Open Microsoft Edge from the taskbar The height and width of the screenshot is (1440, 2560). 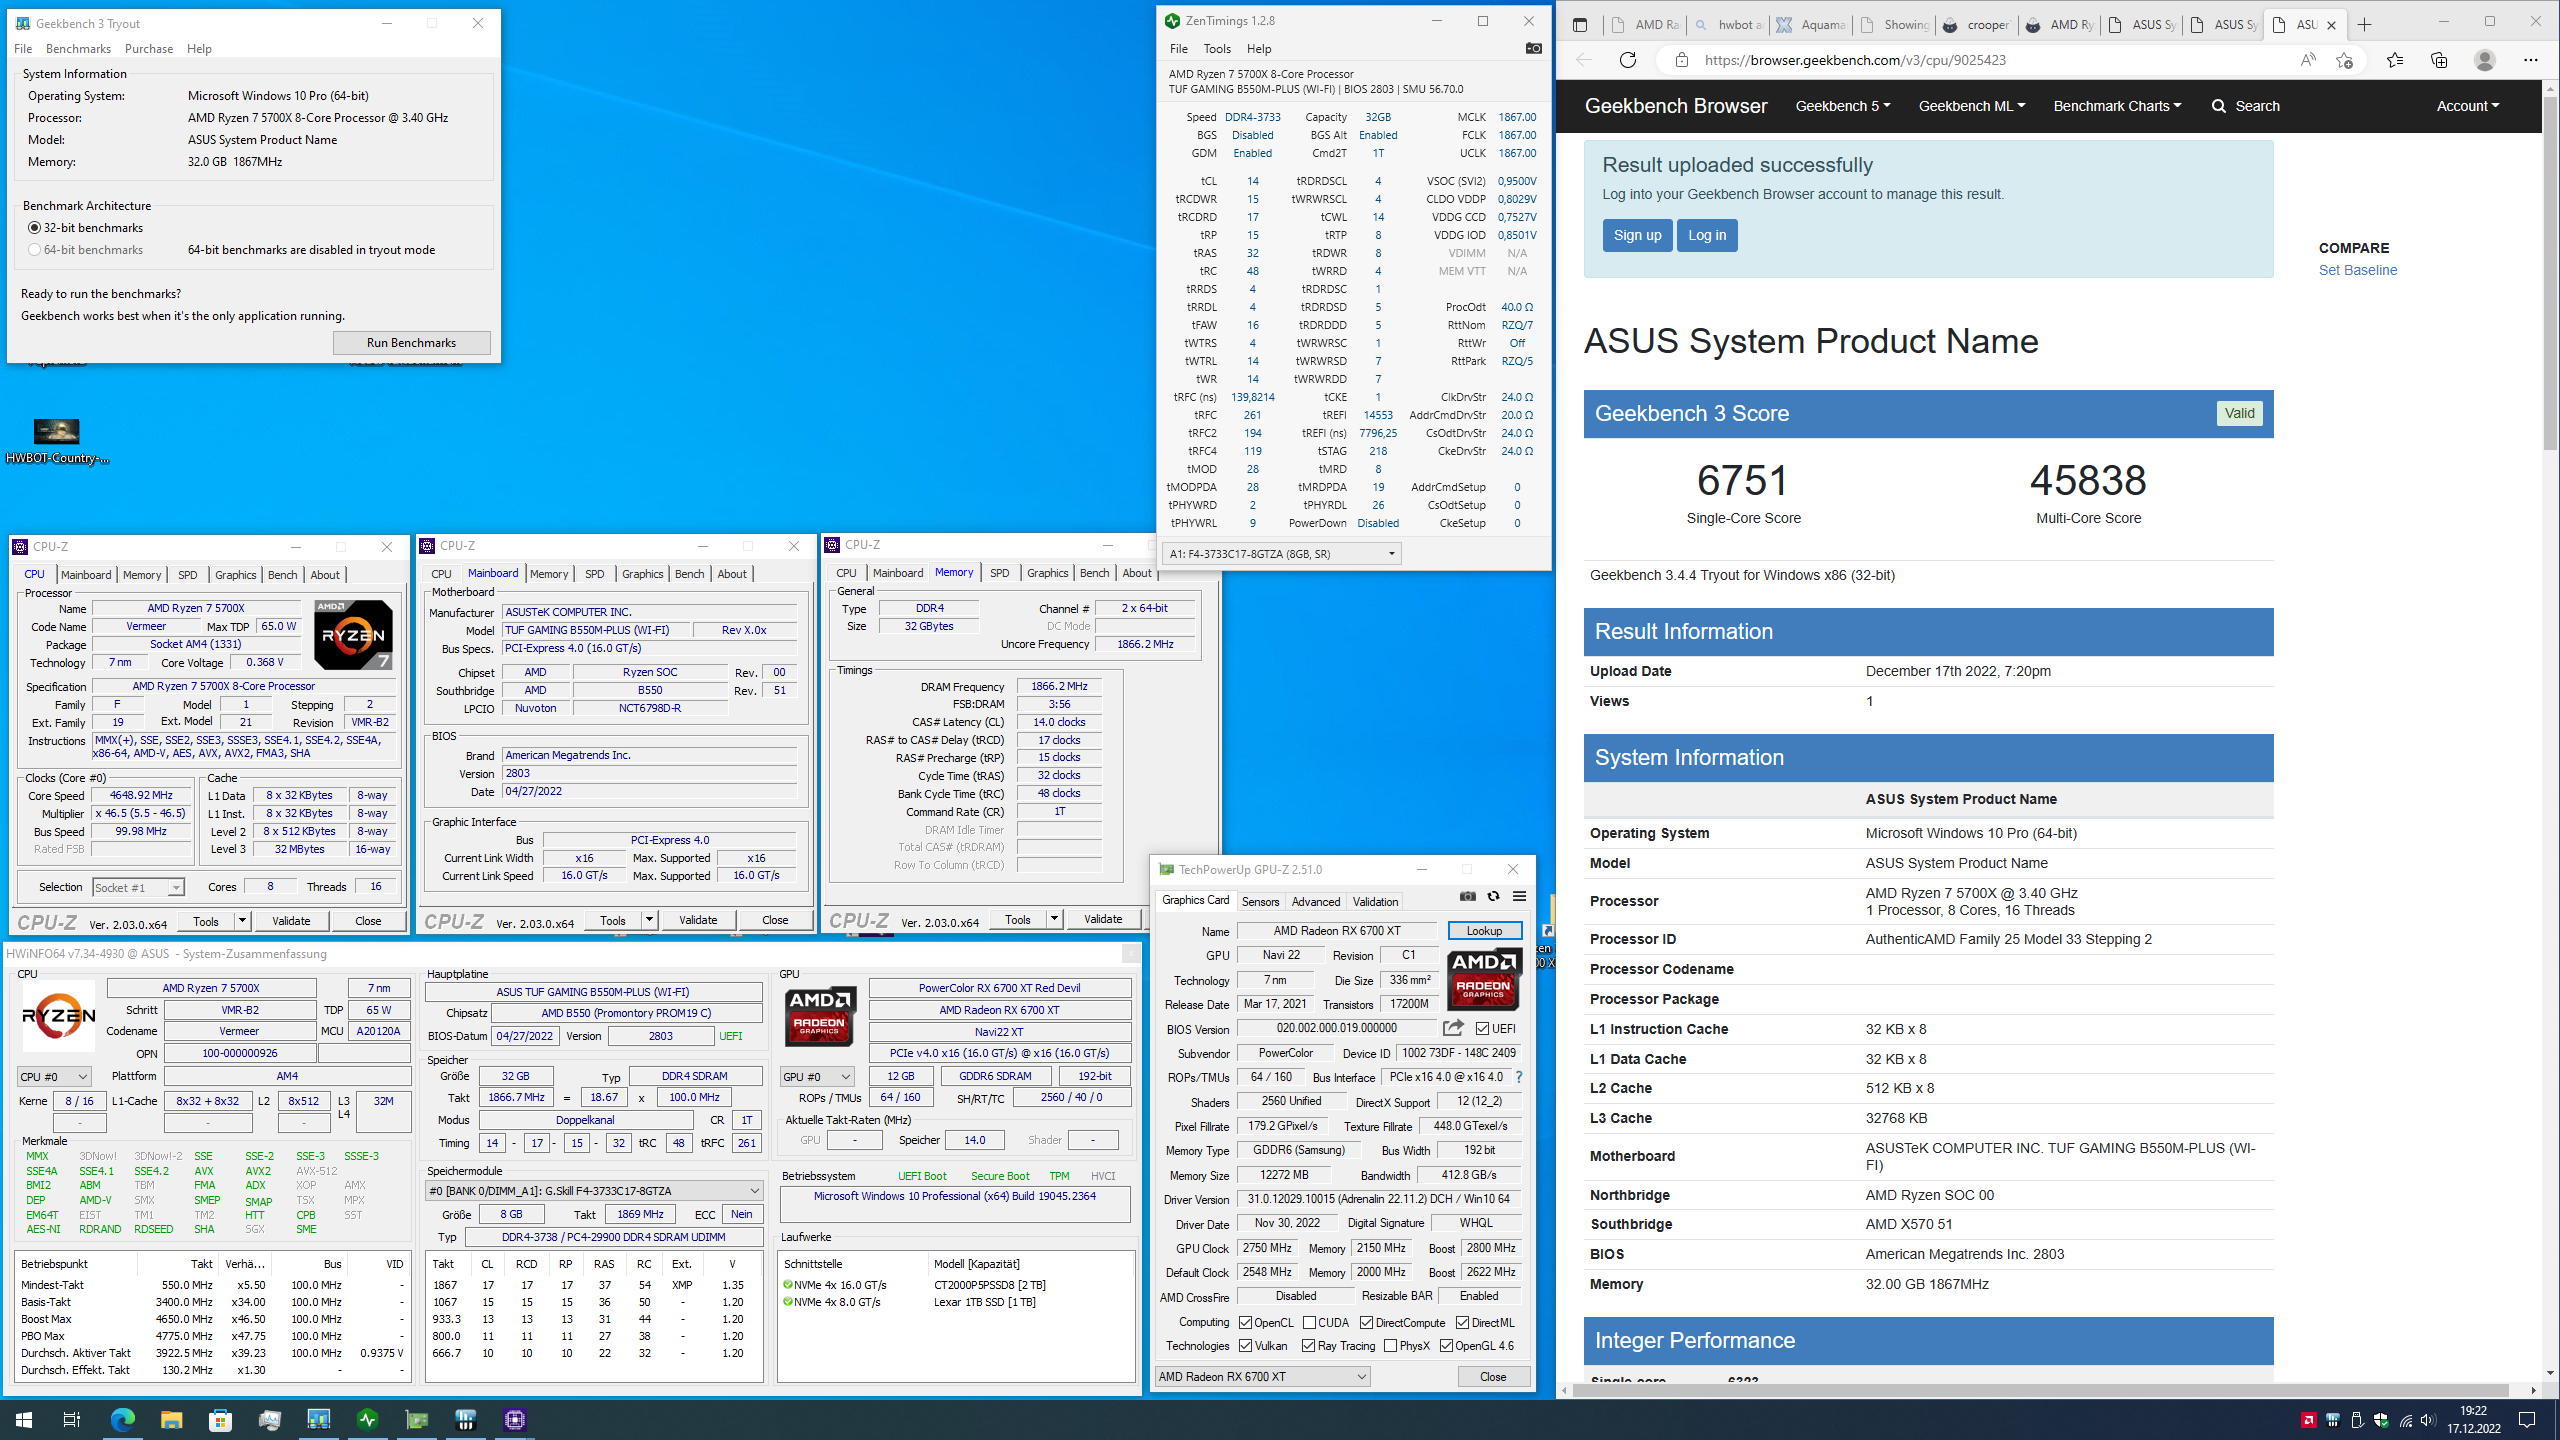coord(122,1419)
